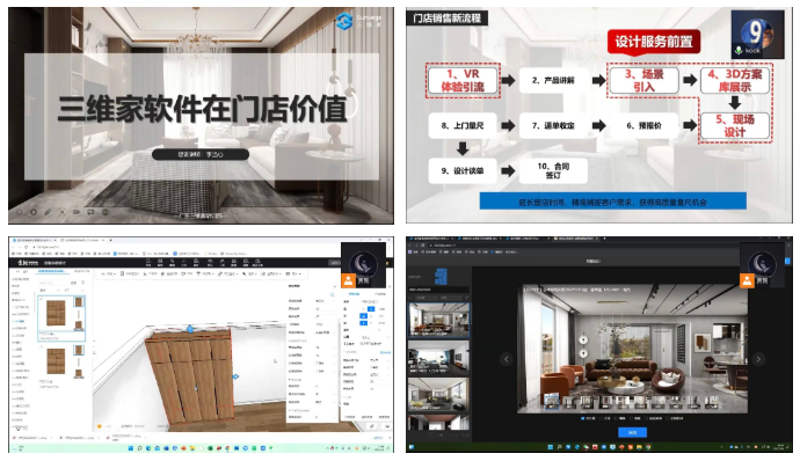The image size is (800, 461).
Task: Click the '3、场景引入' flow box
Action: 644,80
